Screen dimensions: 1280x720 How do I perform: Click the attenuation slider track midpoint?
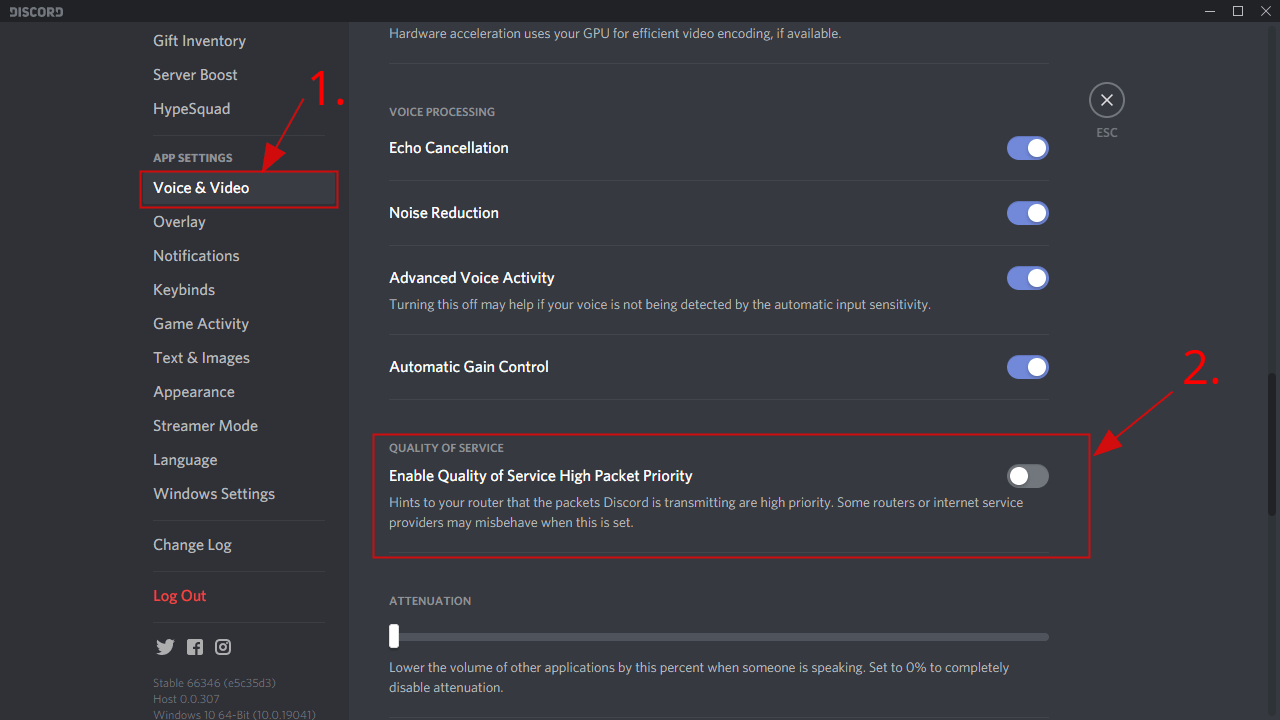(719, 636)
